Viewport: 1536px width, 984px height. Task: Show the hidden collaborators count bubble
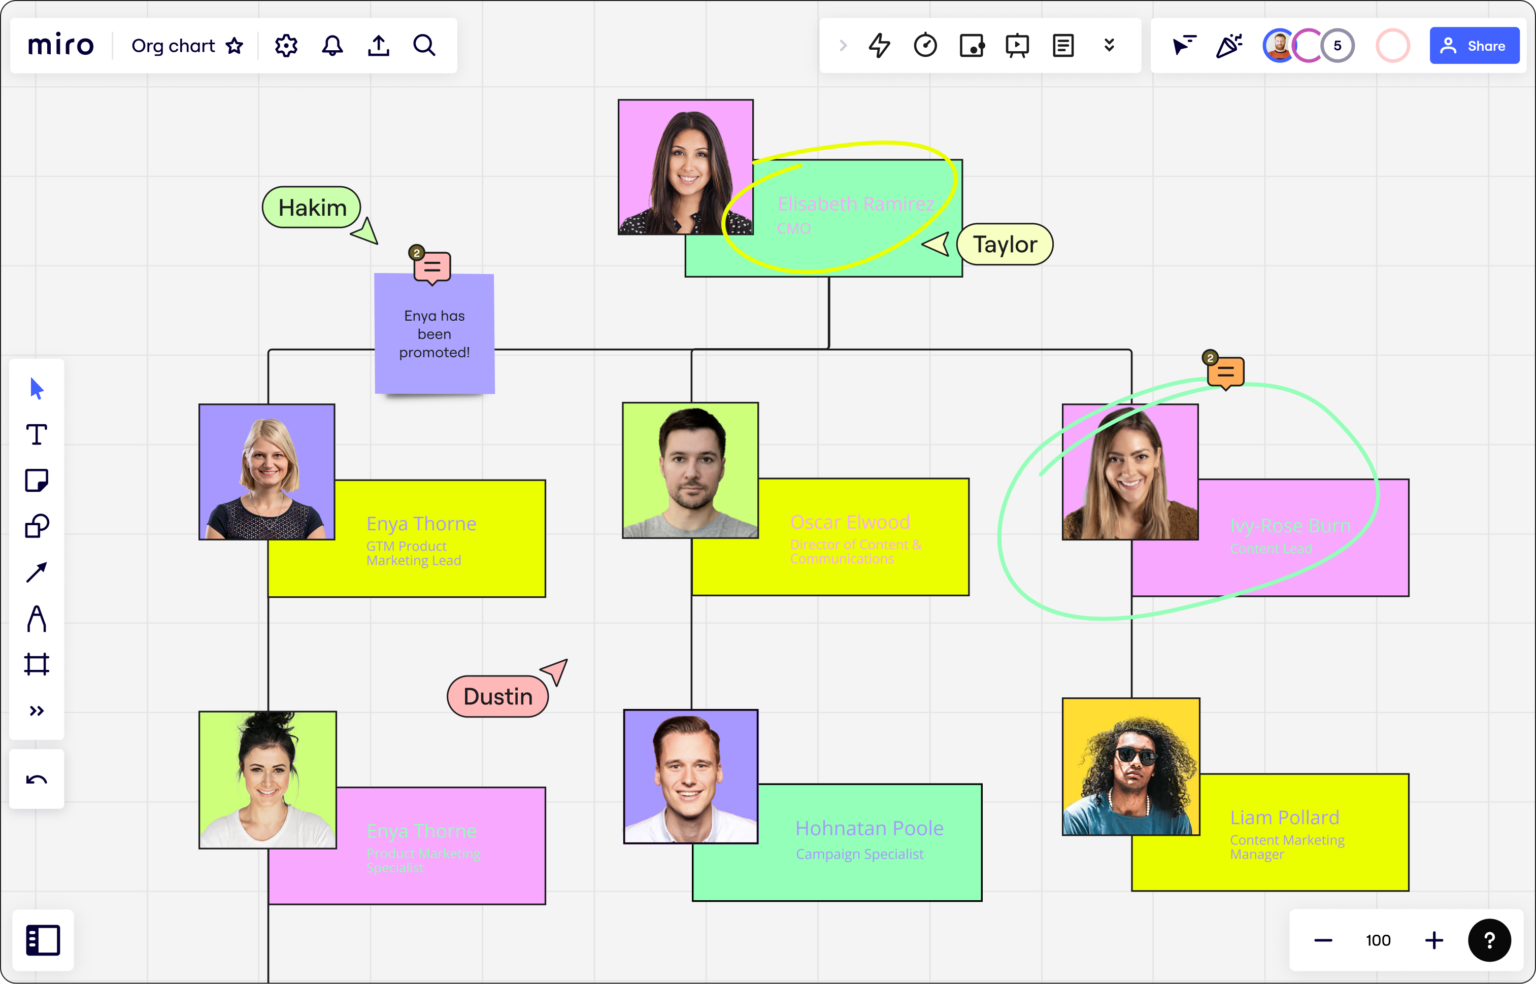click(x=1338, y=45)
